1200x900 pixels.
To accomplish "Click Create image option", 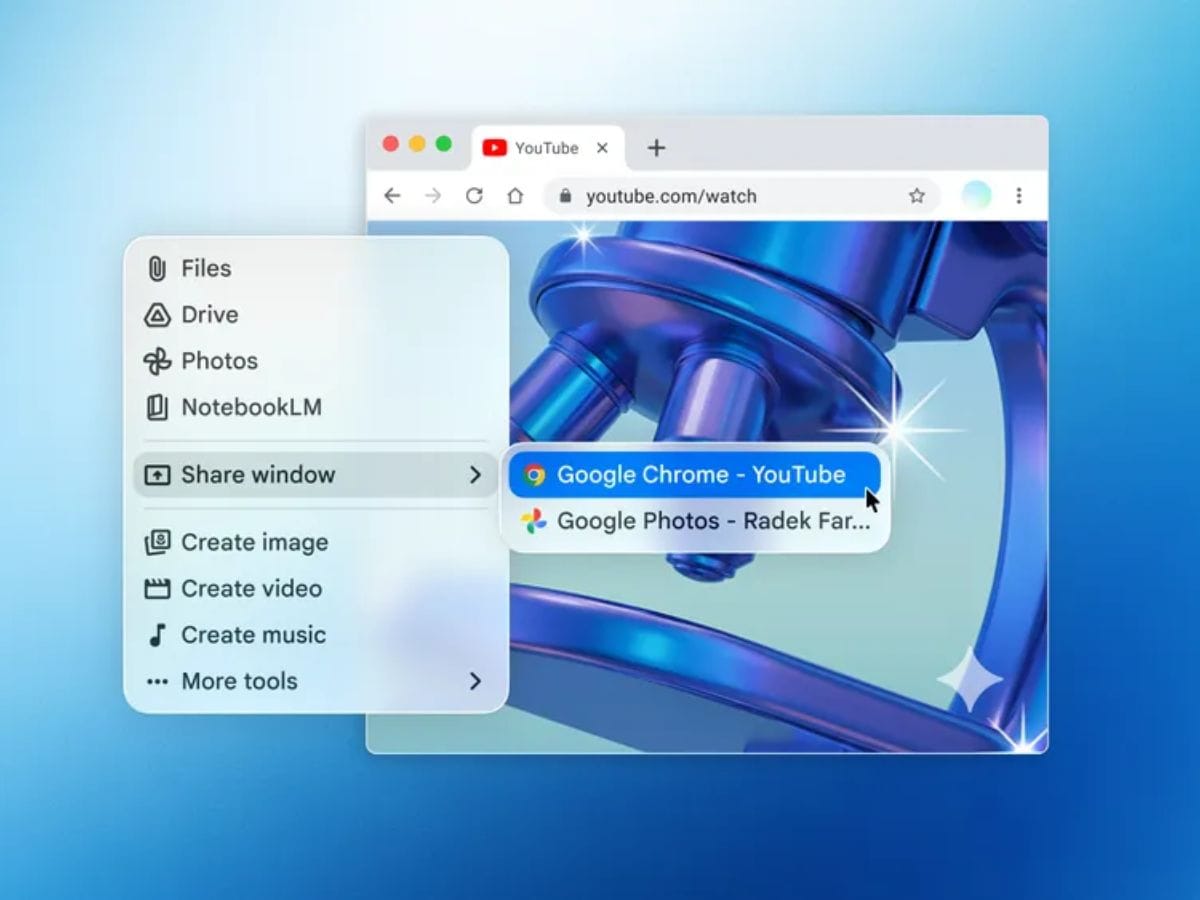I will (253, 543).
